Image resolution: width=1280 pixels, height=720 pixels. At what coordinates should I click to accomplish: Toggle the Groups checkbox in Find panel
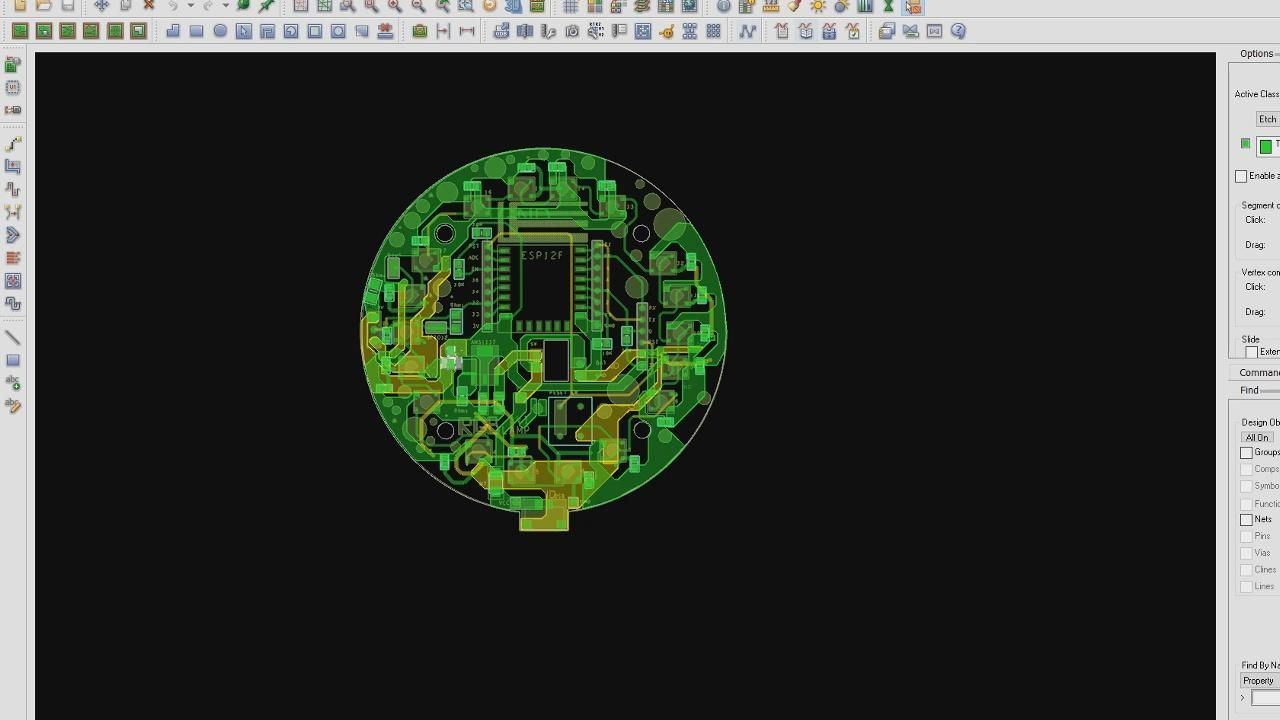[x=1246, y=452]
